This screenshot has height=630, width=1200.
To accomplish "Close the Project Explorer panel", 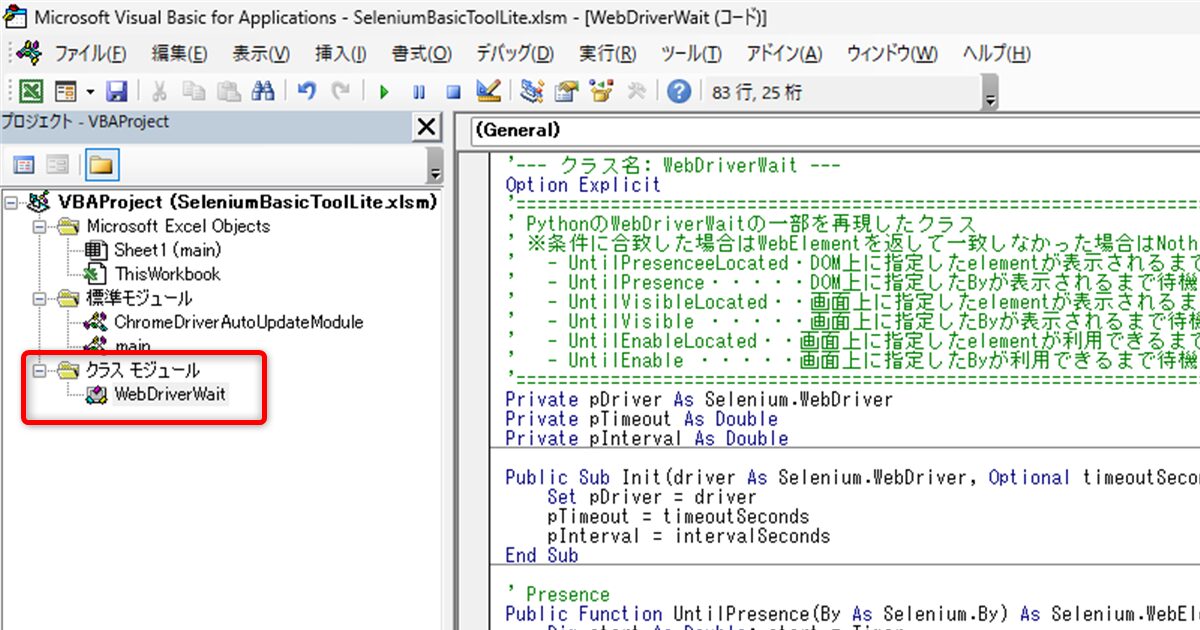I will click(427, 126).
